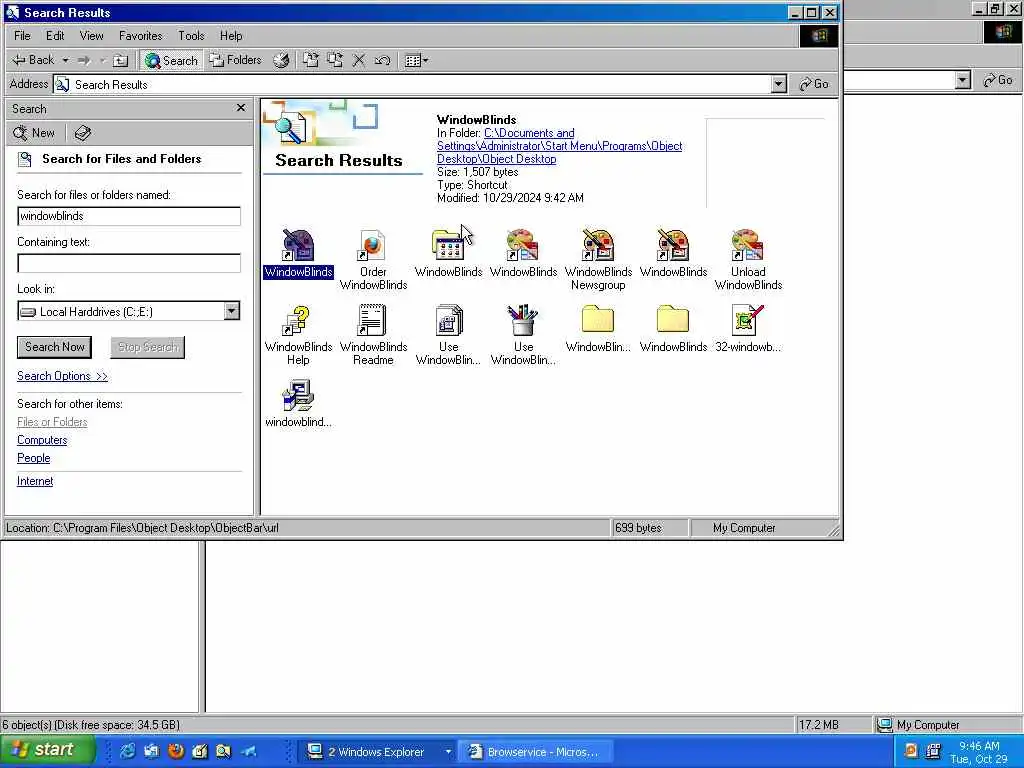Click the Go button in Search Results window
Image resolution: width=1024 pixels, height=768 pixels.
point(814,84)
